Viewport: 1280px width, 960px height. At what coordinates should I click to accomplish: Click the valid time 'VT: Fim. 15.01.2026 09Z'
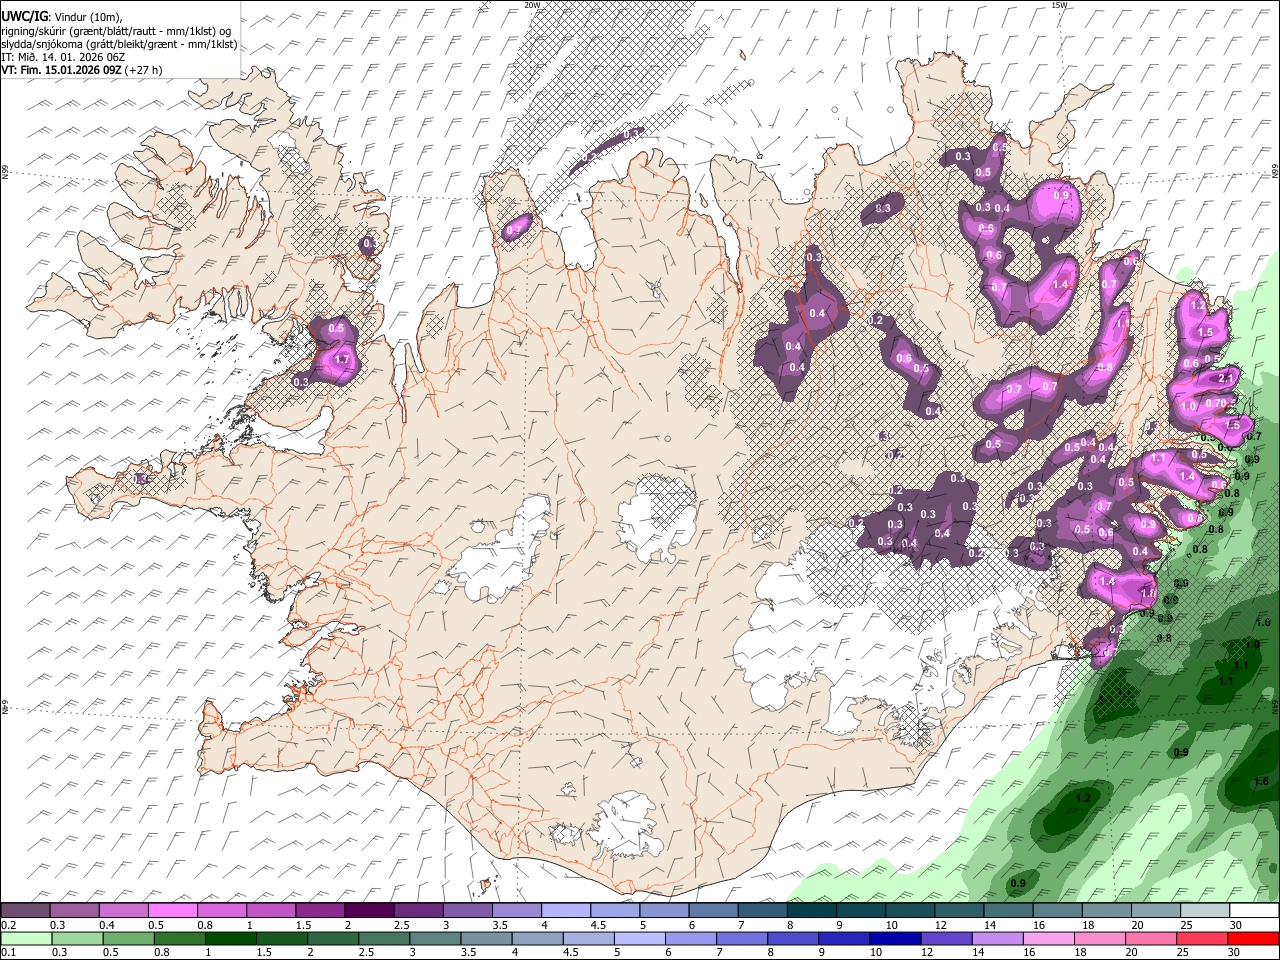[62, 70]
